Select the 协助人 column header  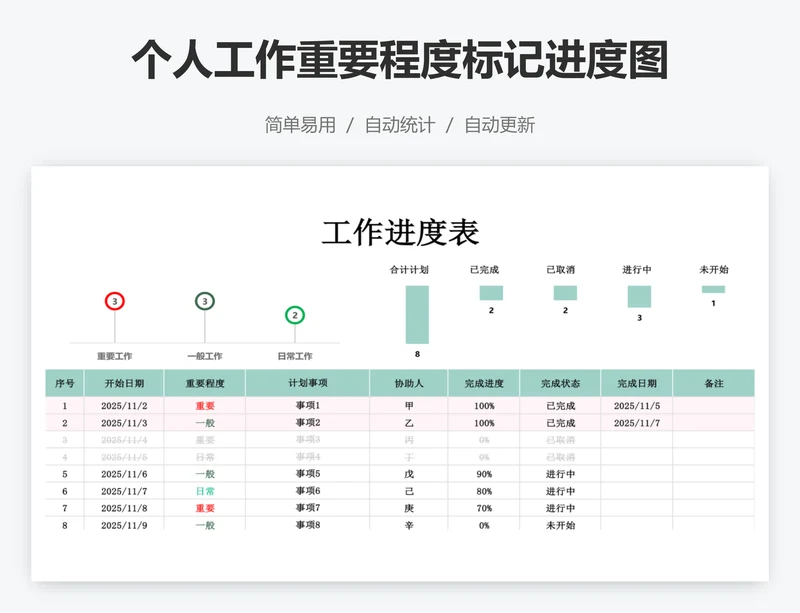click(409, 383)
